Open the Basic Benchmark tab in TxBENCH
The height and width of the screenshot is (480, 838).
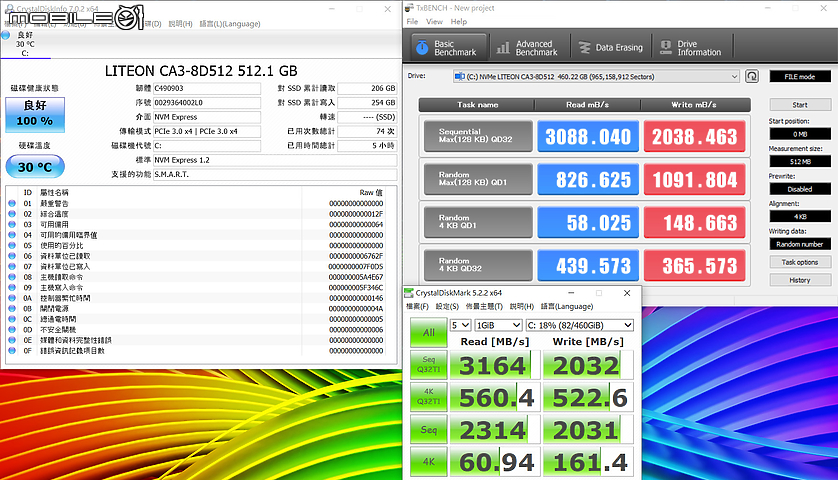point(449,48)
